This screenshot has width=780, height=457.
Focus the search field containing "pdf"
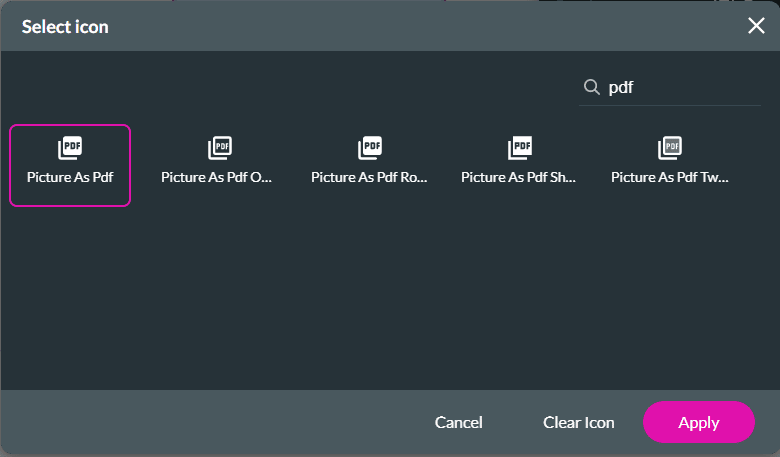[680, 88]
